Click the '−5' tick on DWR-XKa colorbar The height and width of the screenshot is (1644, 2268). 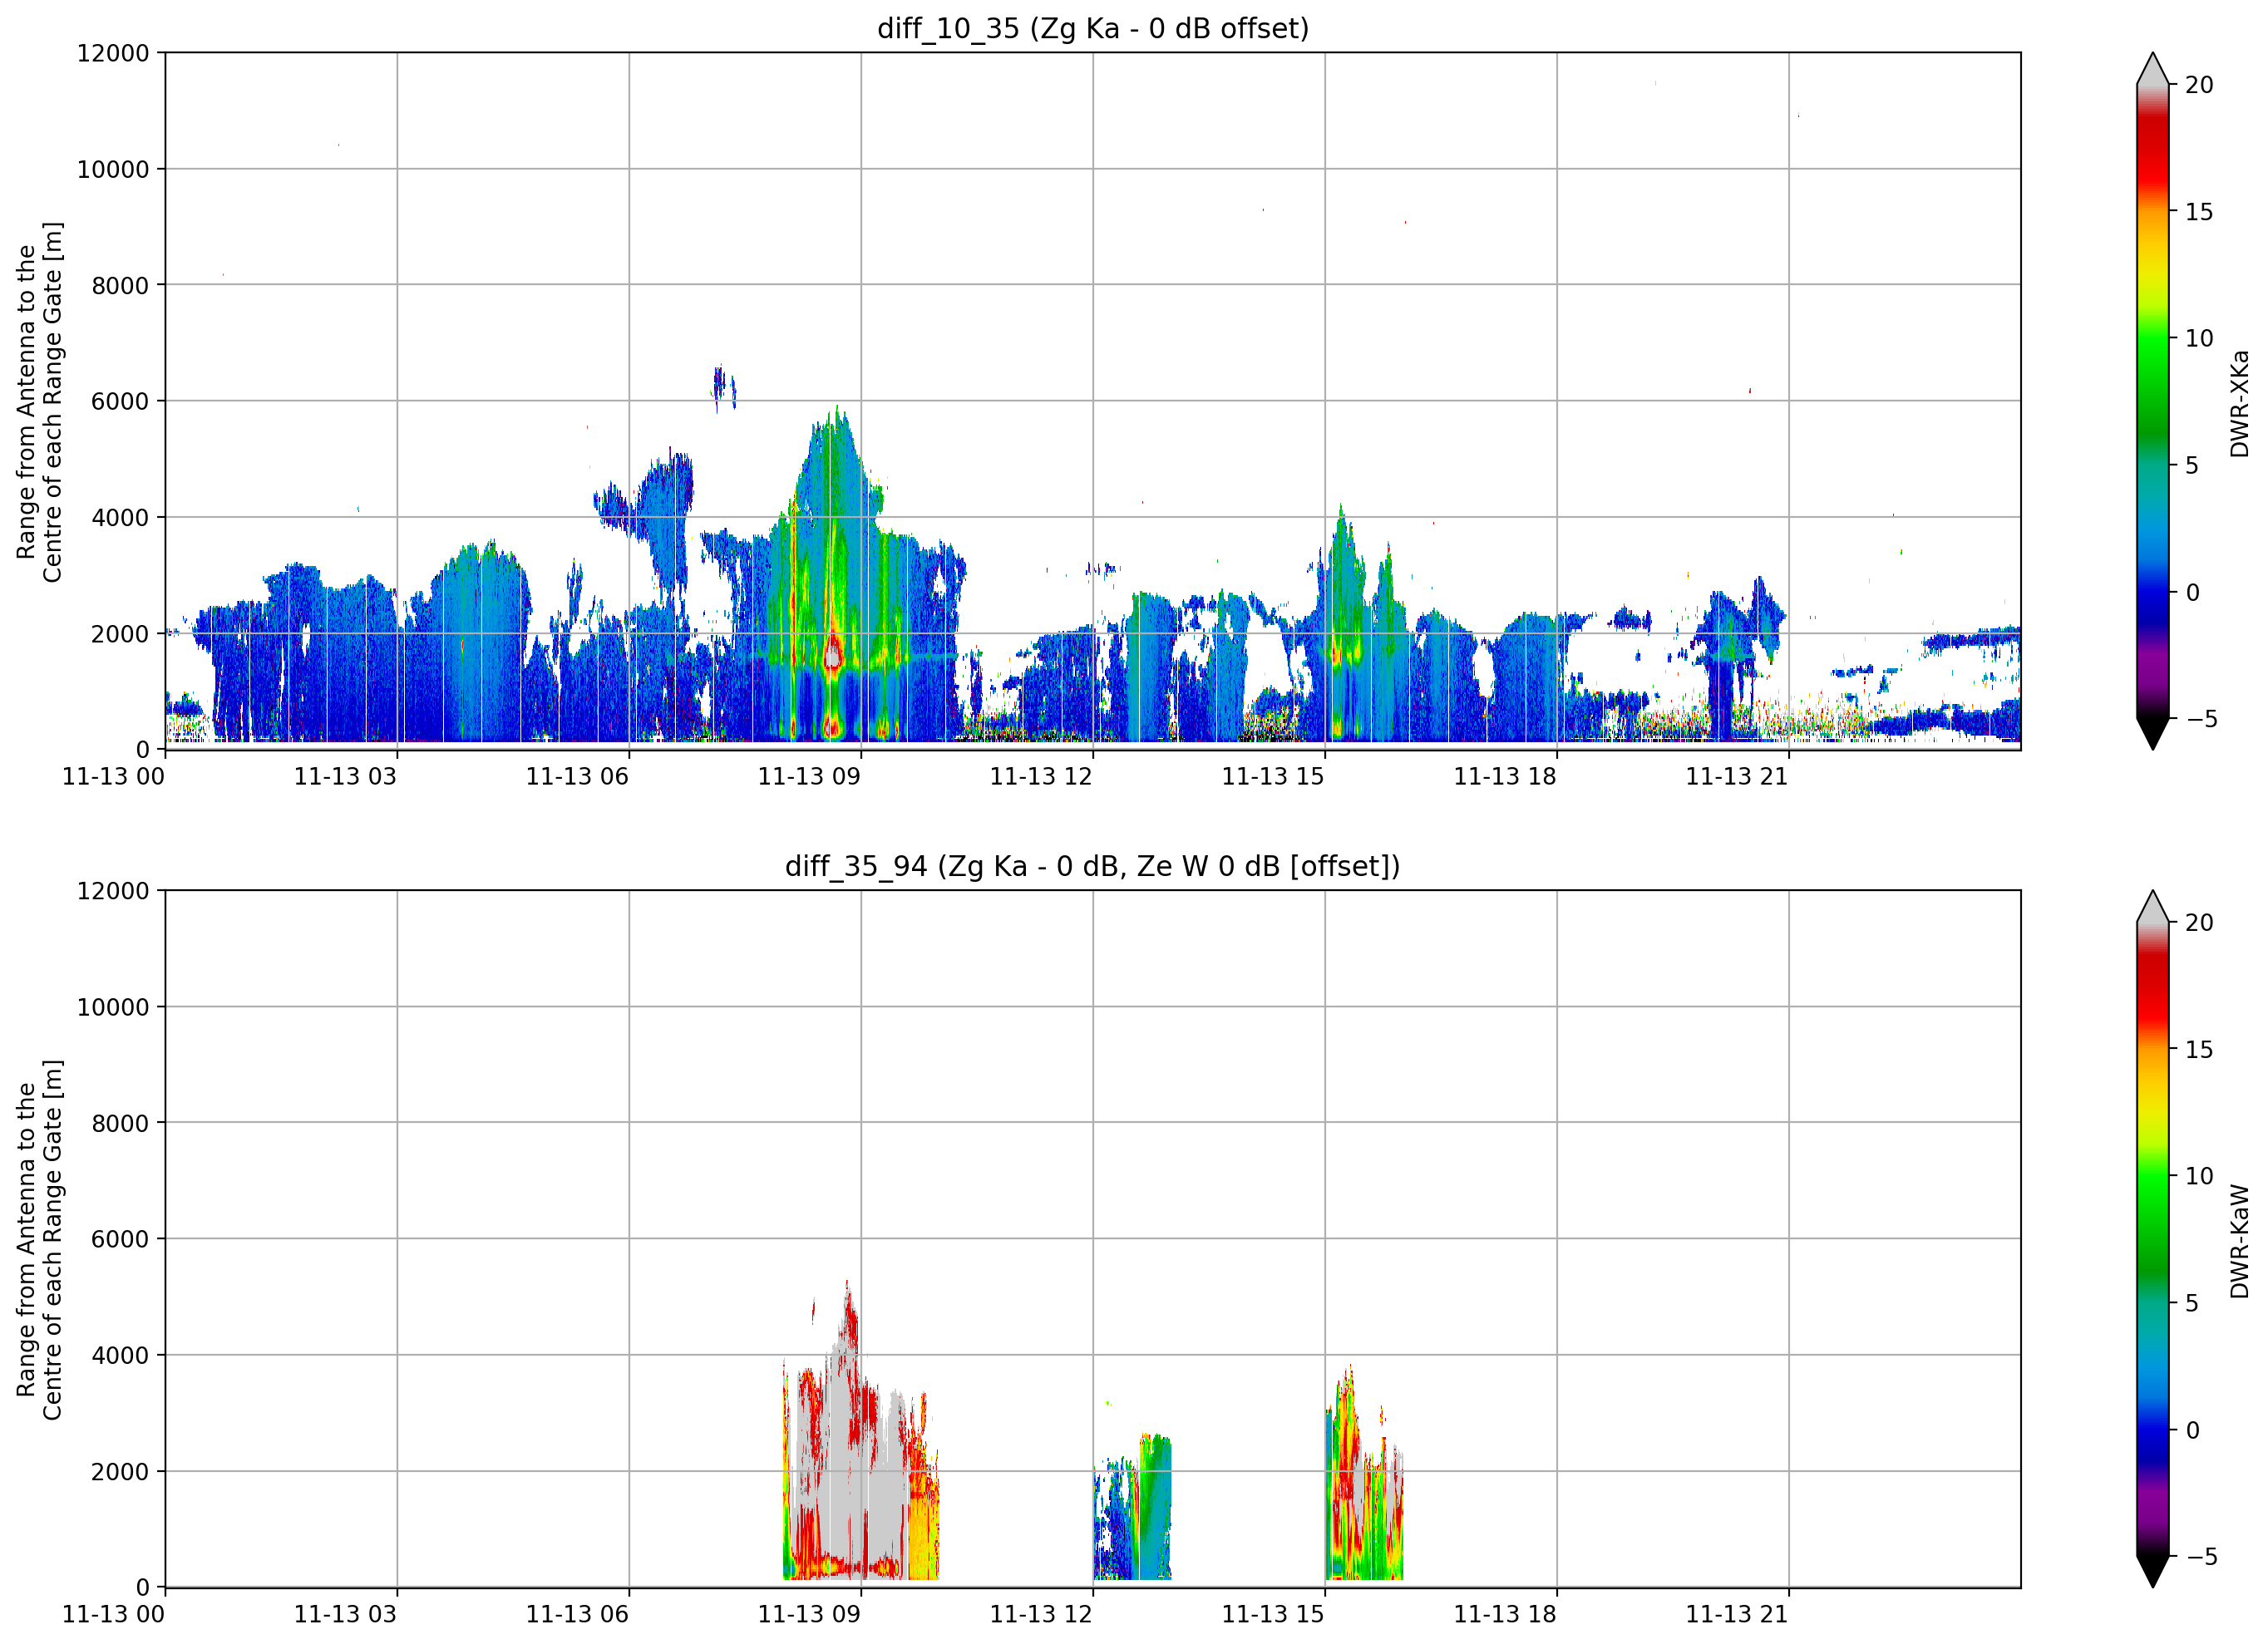[x=2199, y=718]
